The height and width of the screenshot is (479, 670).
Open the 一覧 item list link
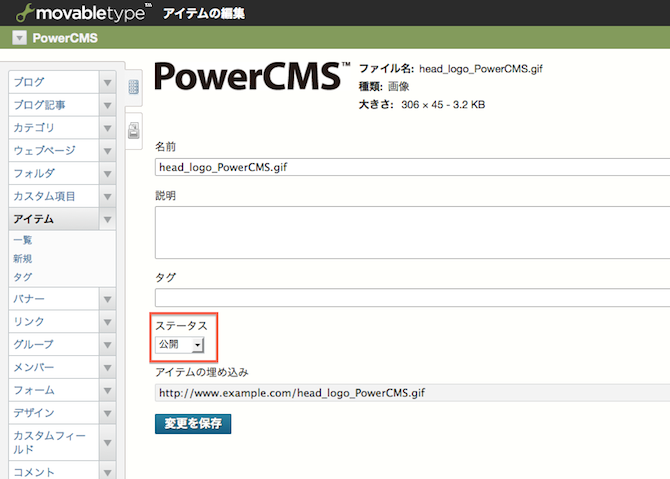pyautogui.click(x=23, y=240)
